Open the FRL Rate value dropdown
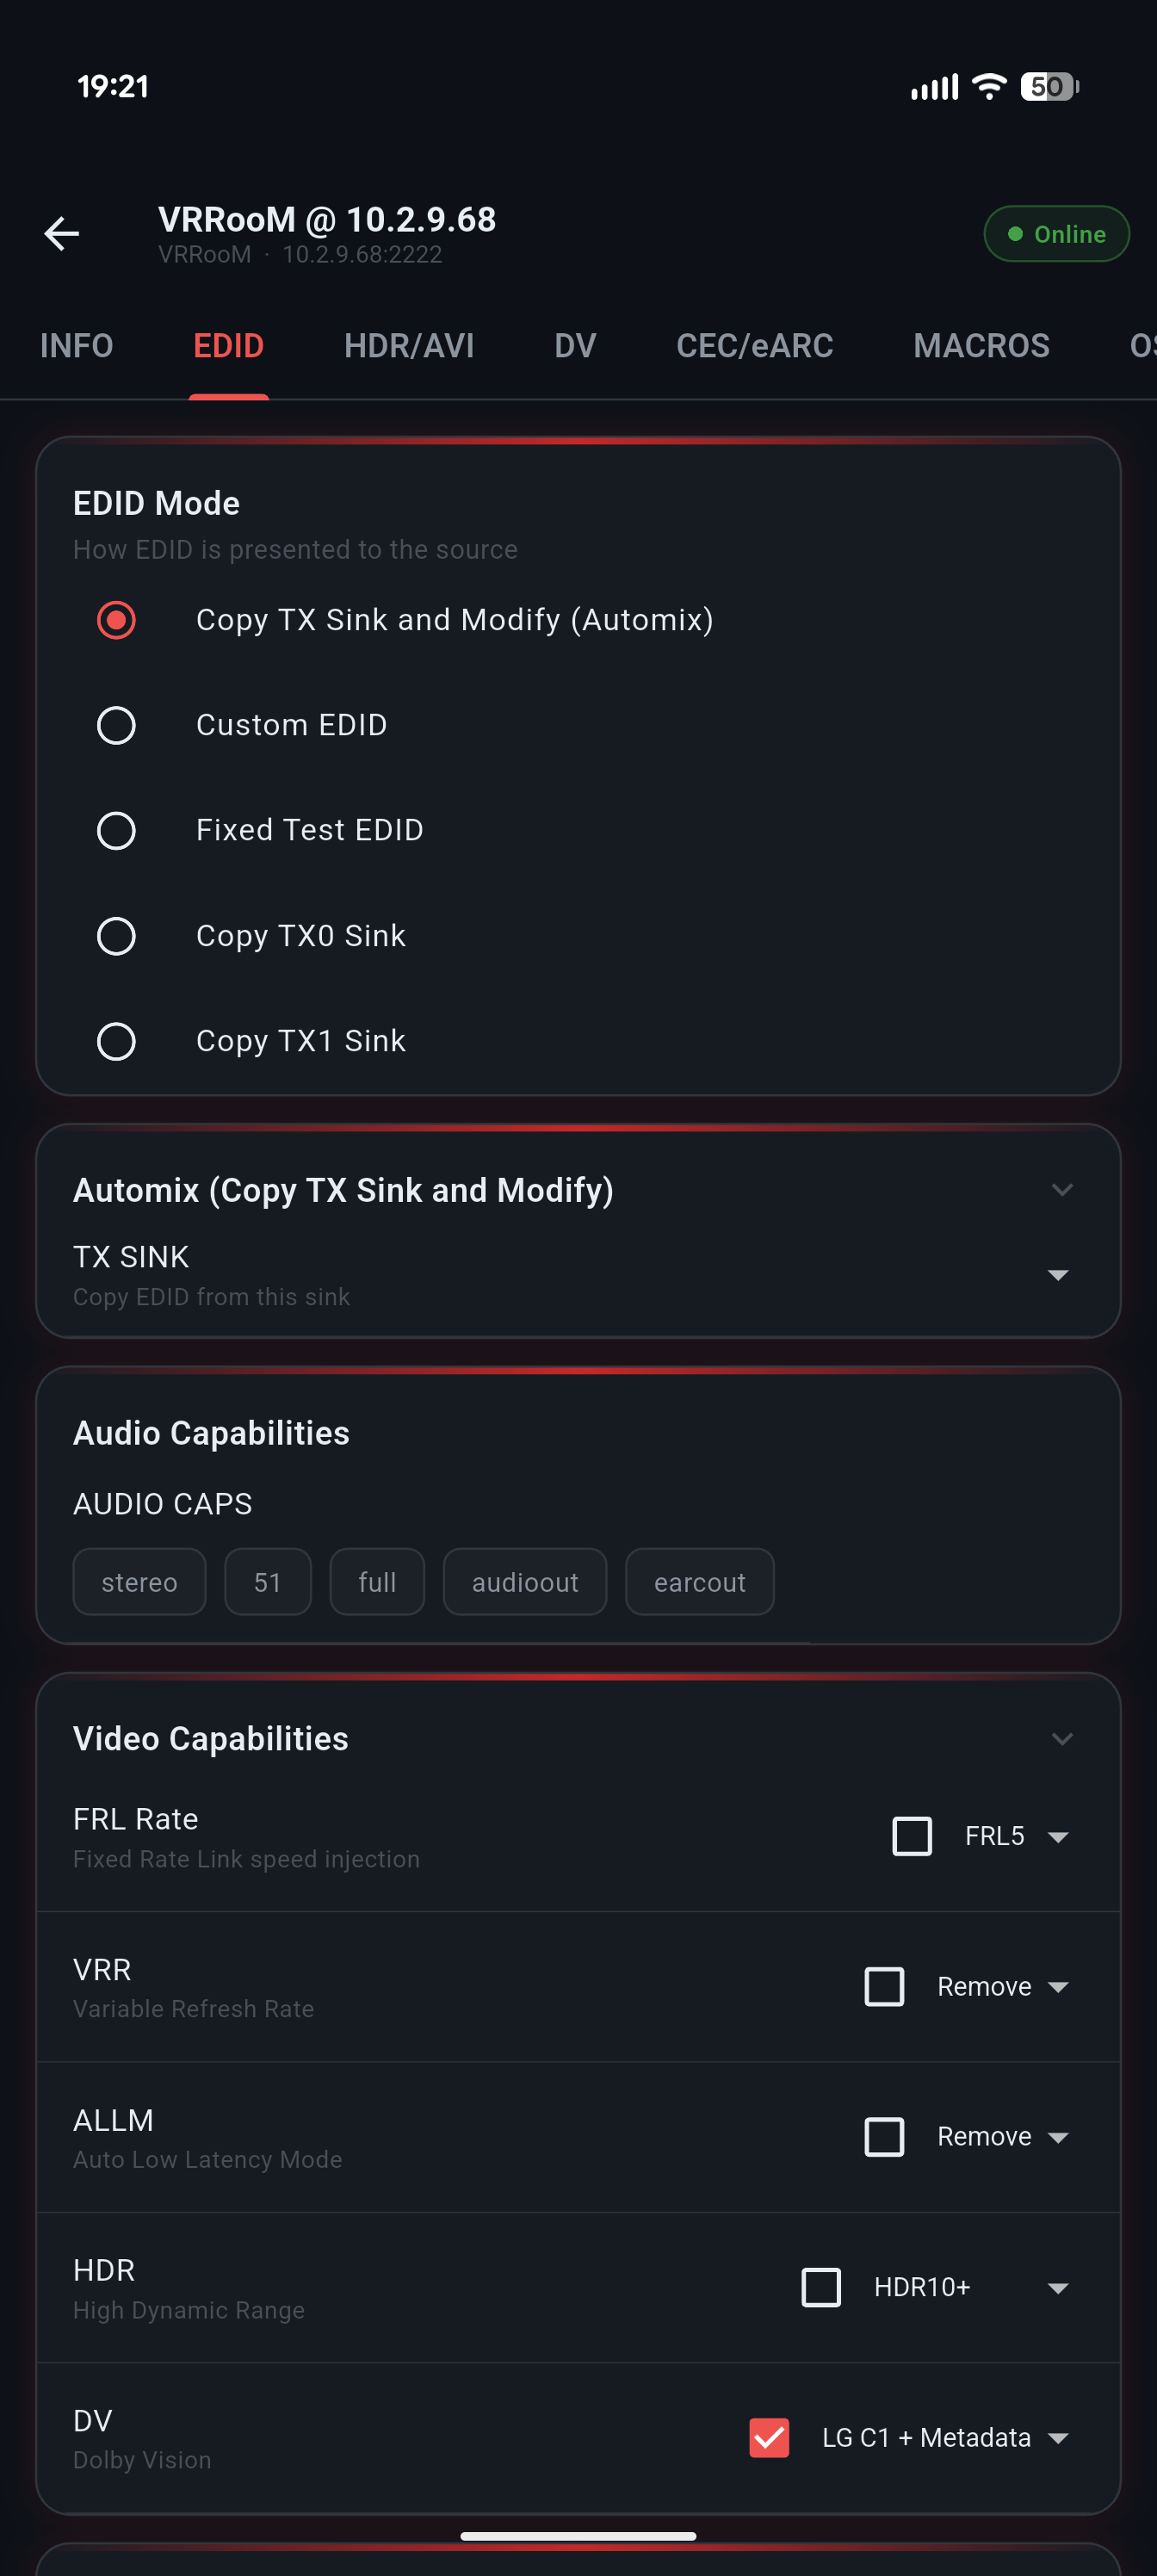 click(1015, 1837)
